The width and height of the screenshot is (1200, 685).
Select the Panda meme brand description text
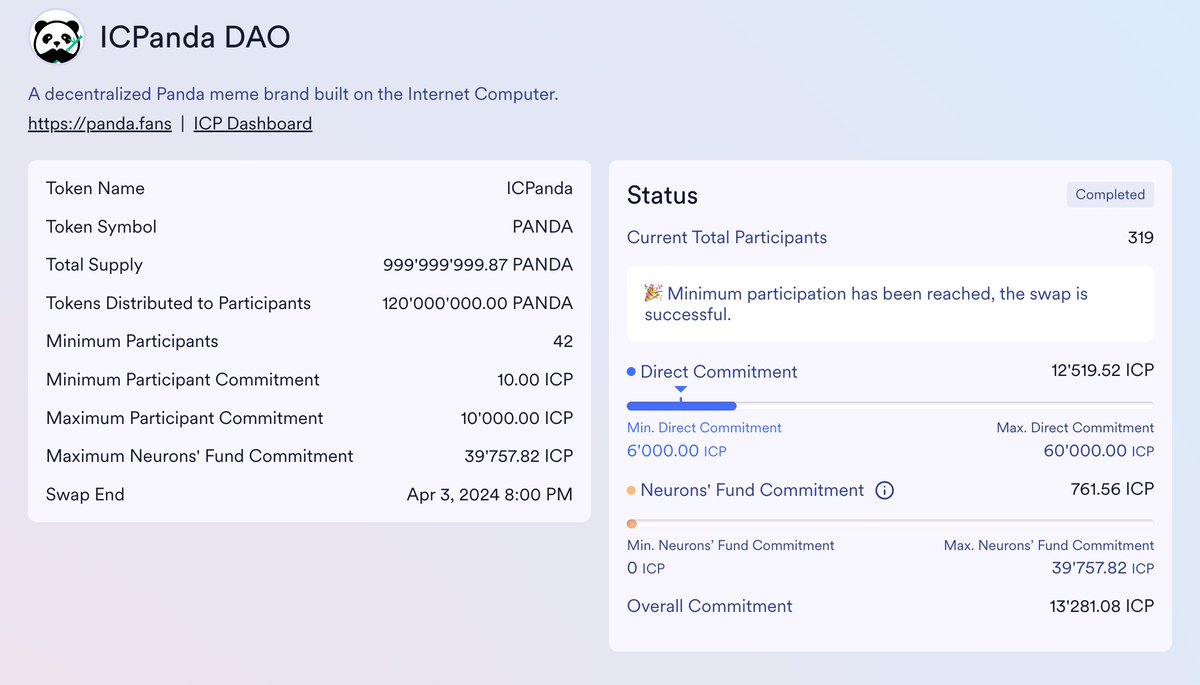click(x=293, y=94)
